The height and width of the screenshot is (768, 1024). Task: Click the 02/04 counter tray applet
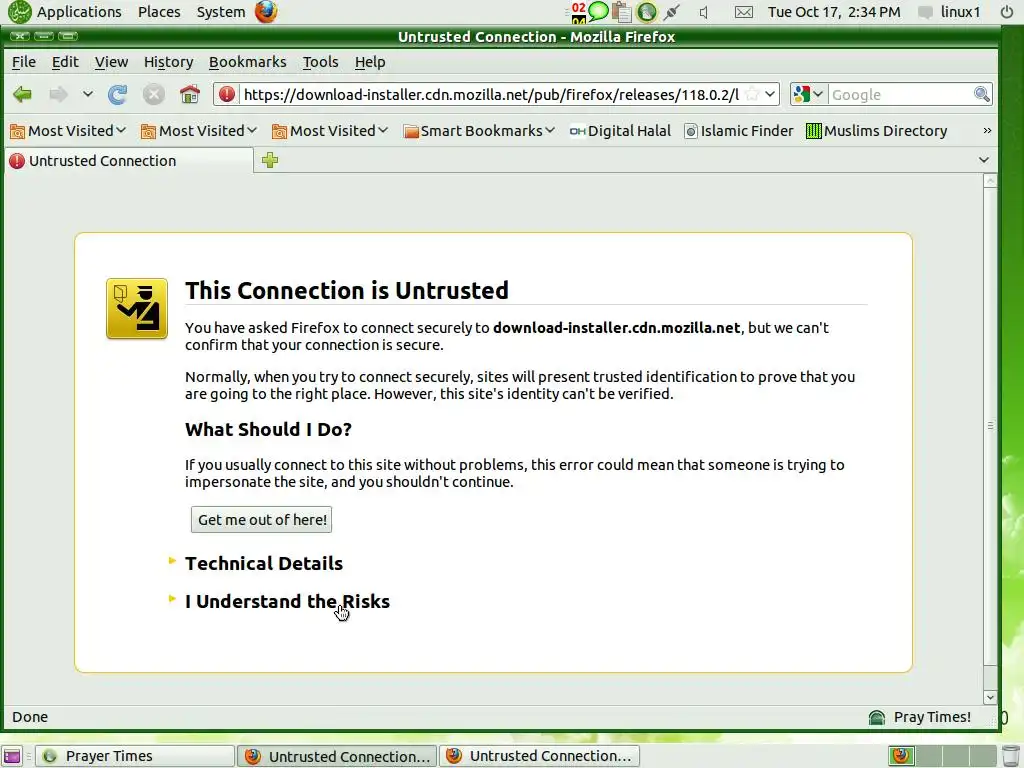pos(579,12)
